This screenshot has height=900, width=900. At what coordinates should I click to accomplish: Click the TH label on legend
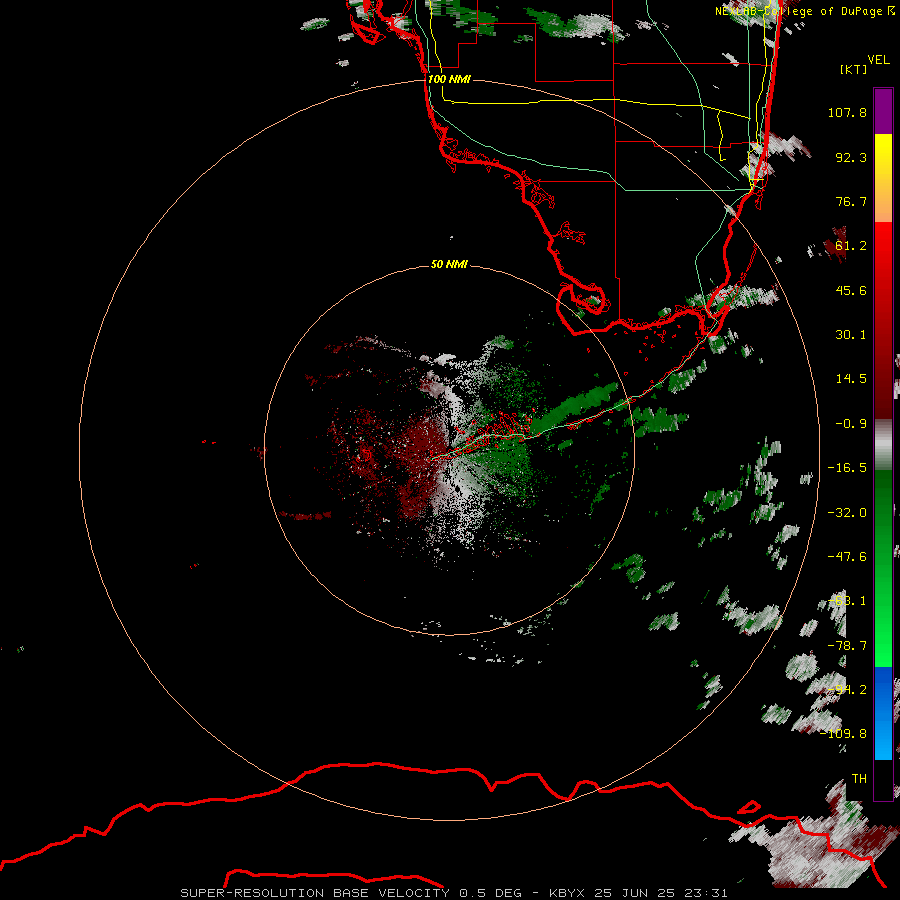(859, 779)
